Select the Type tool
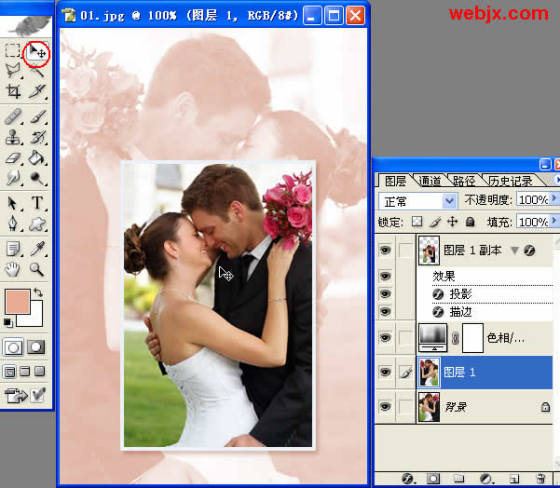The width and height of the screenshot is (560, 488). click(37, 203)
